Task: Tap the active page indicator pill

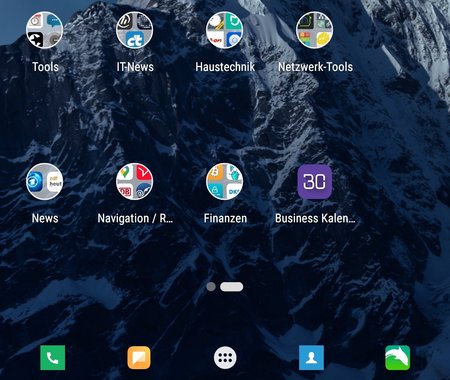Action: 232,287
